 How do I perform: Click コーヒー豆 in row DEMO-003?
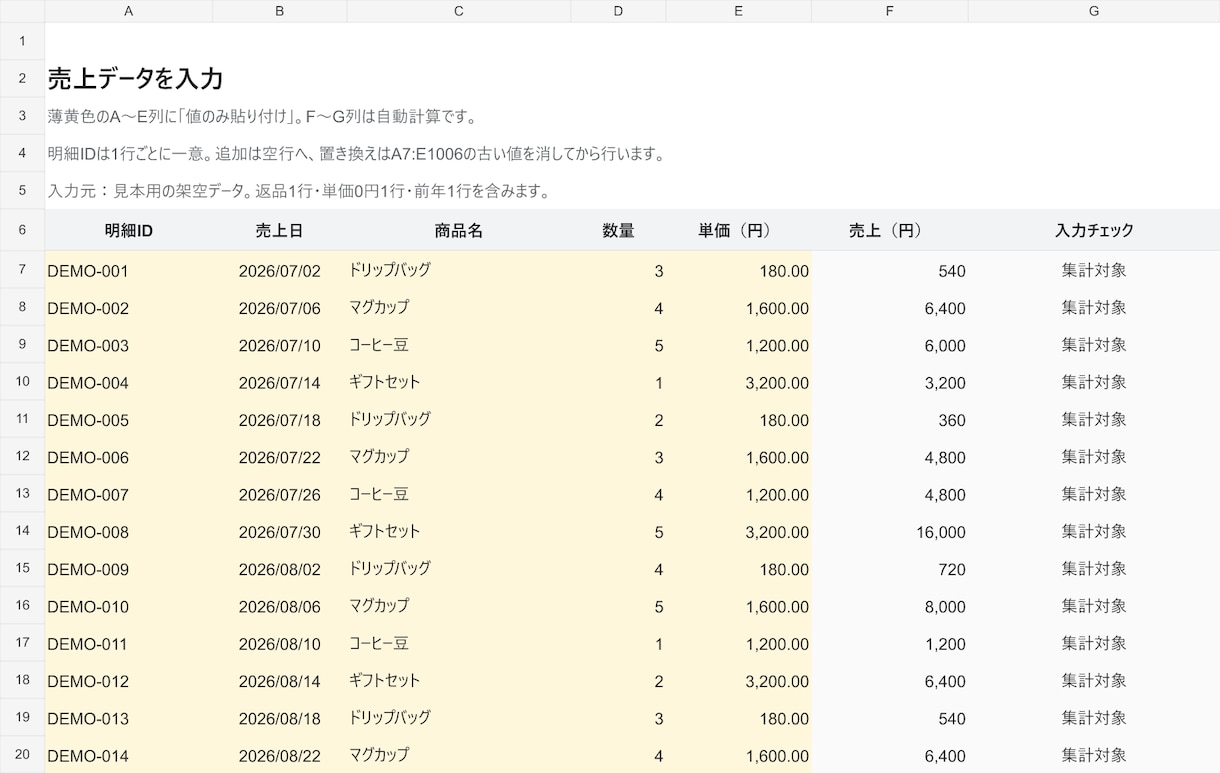pyautogui.click(x=379, y=345)
